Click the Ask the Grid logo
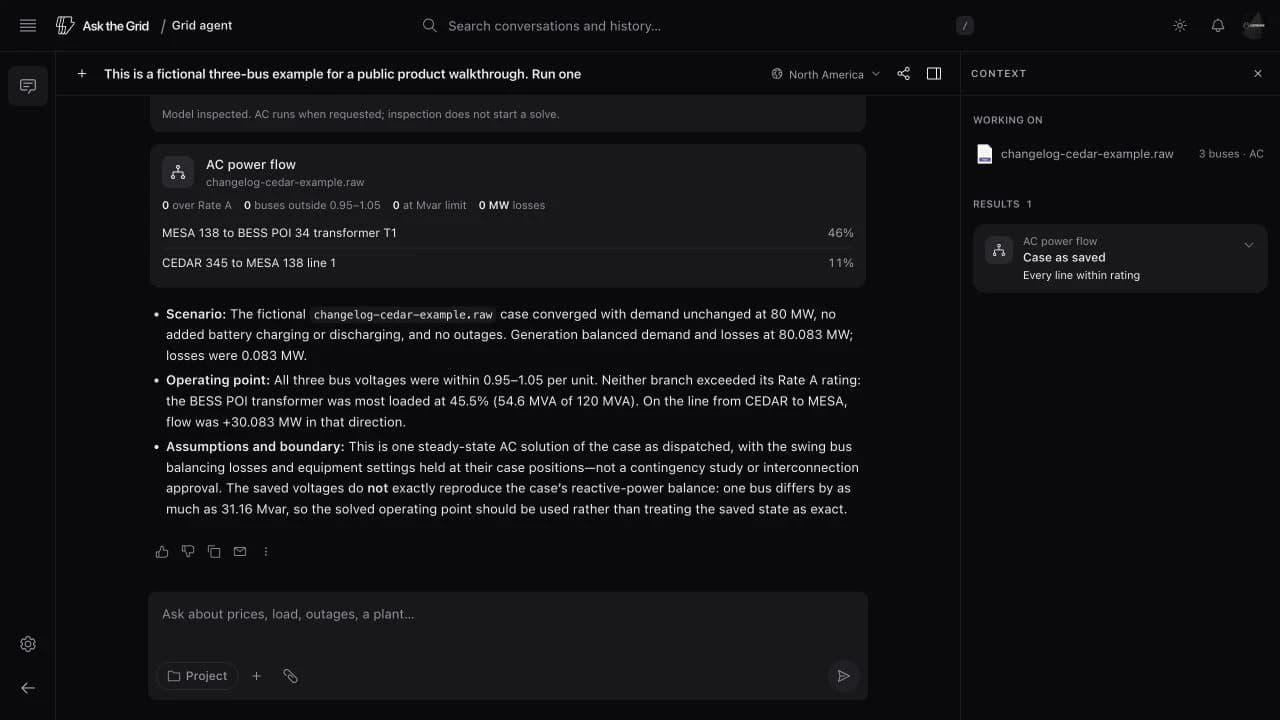 tap(103, 26)
